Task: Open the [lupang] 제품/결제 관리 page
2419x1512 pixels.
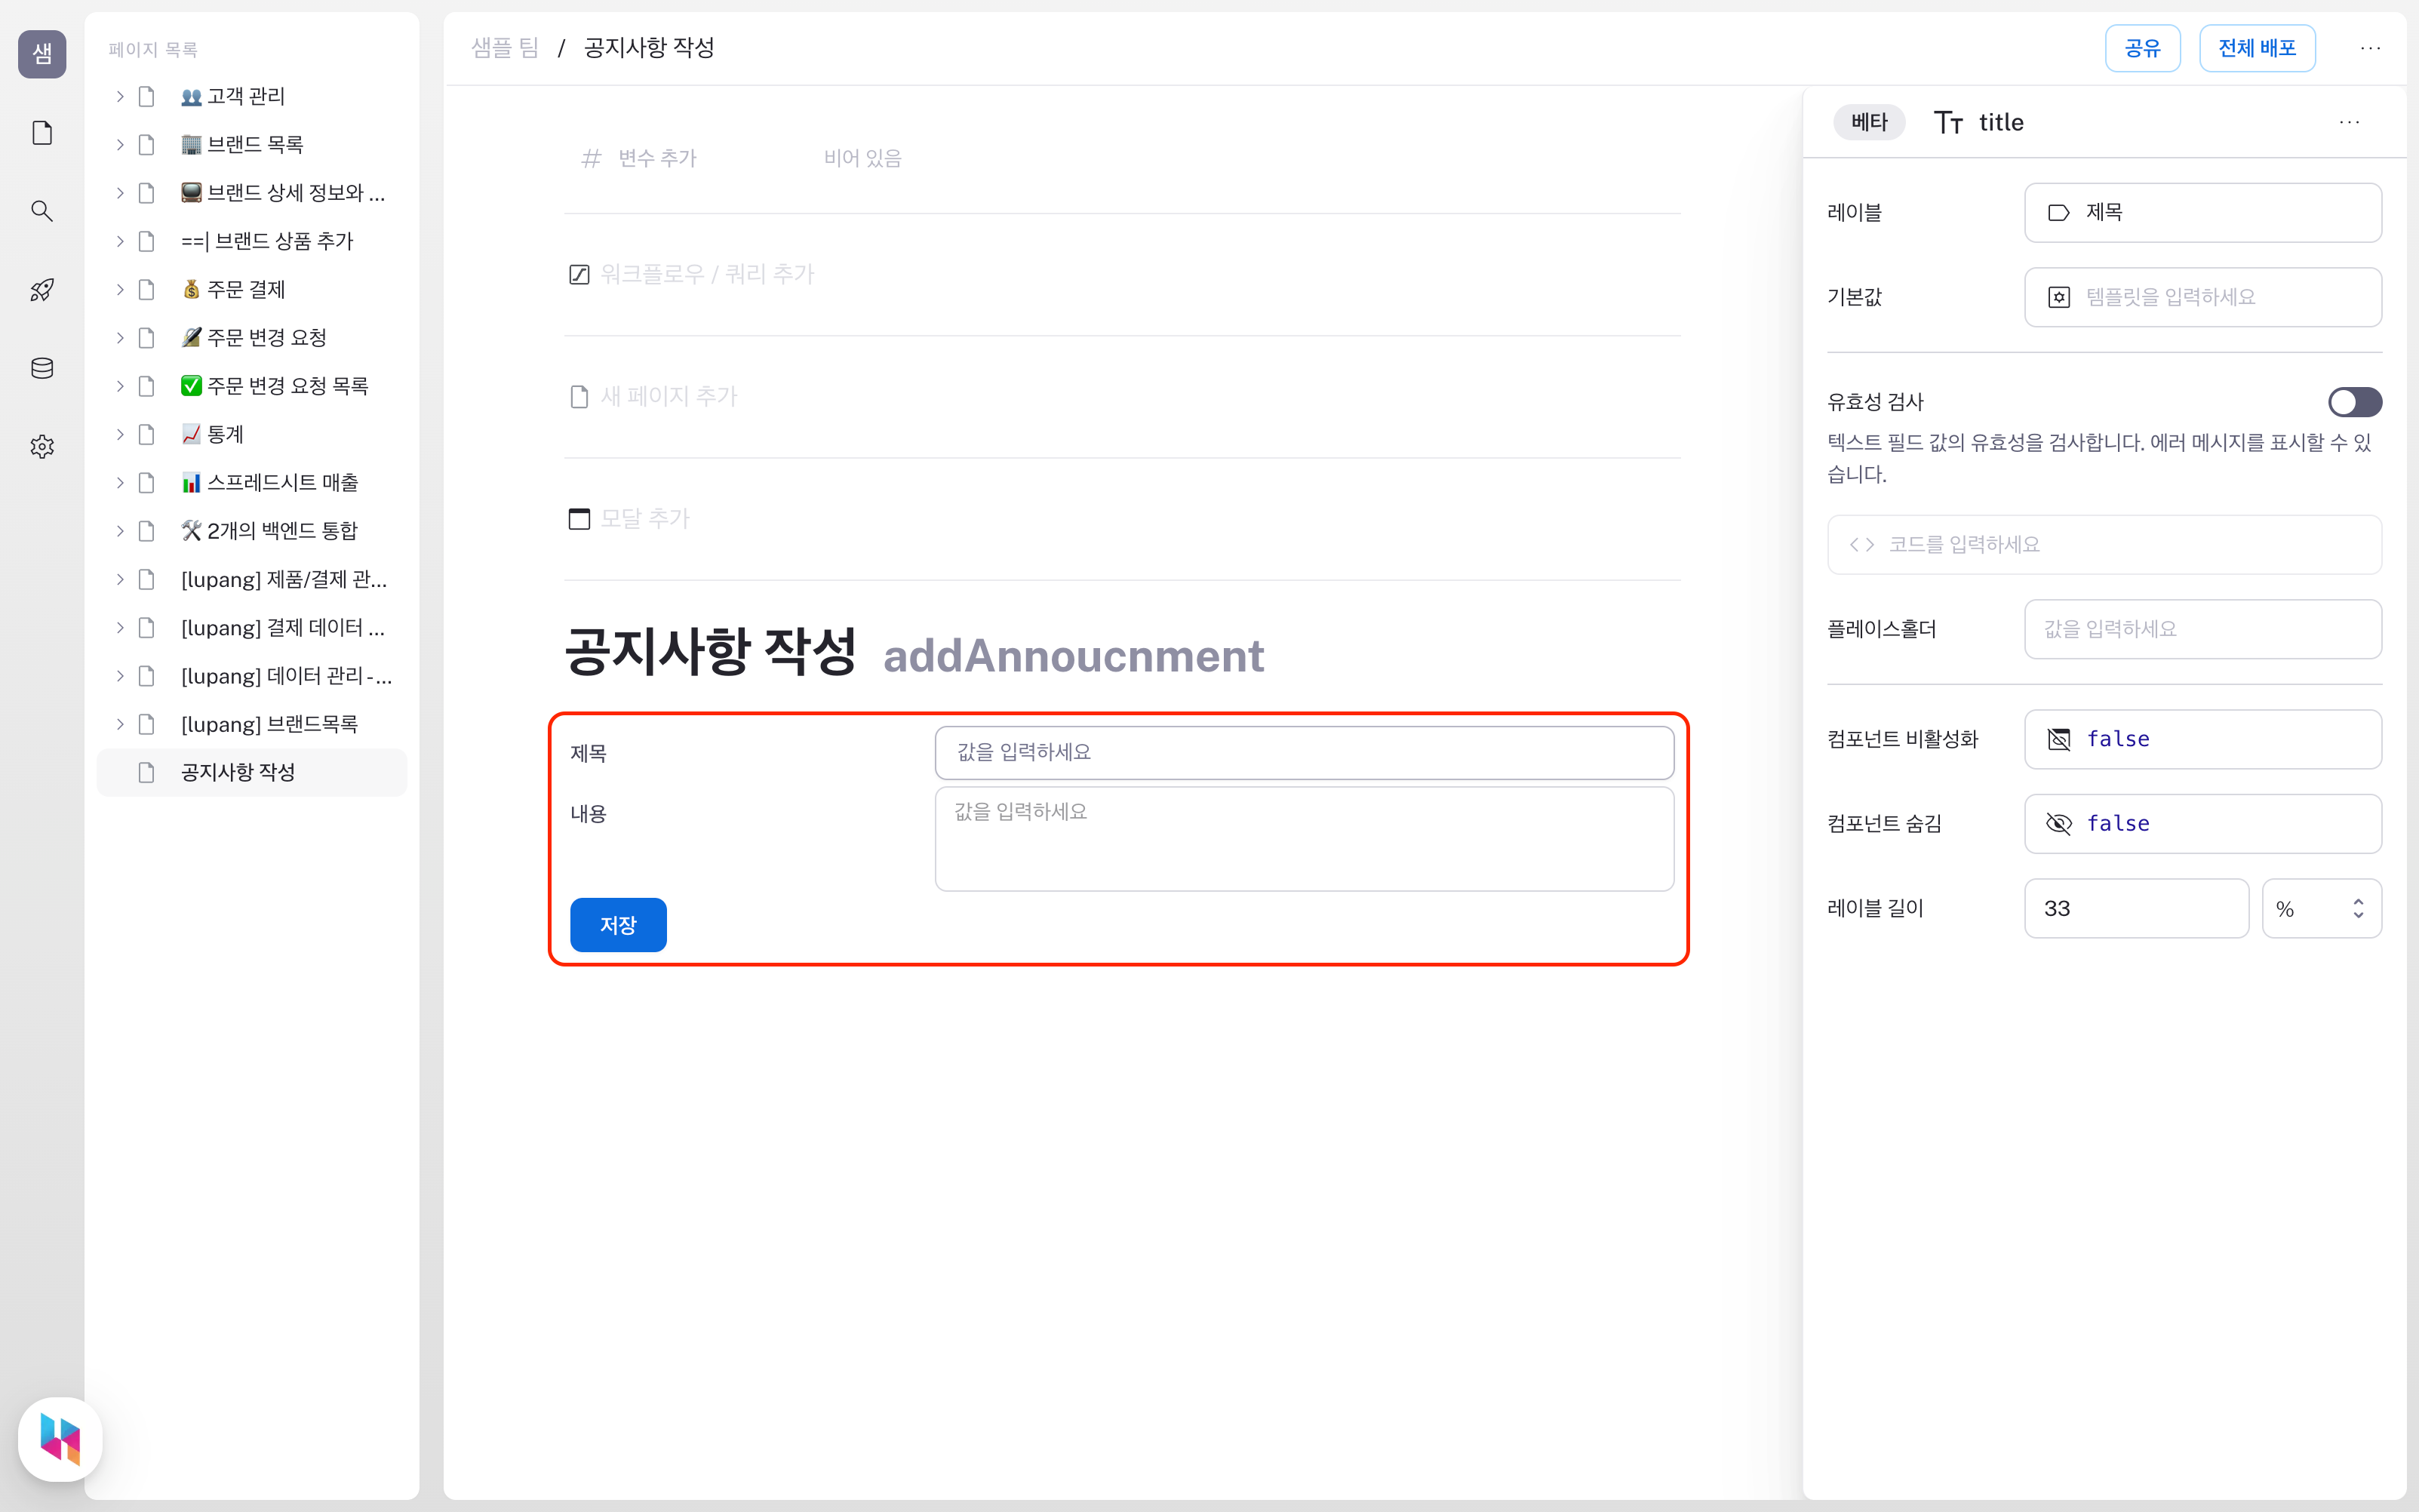Action: (x=252, y=579)
